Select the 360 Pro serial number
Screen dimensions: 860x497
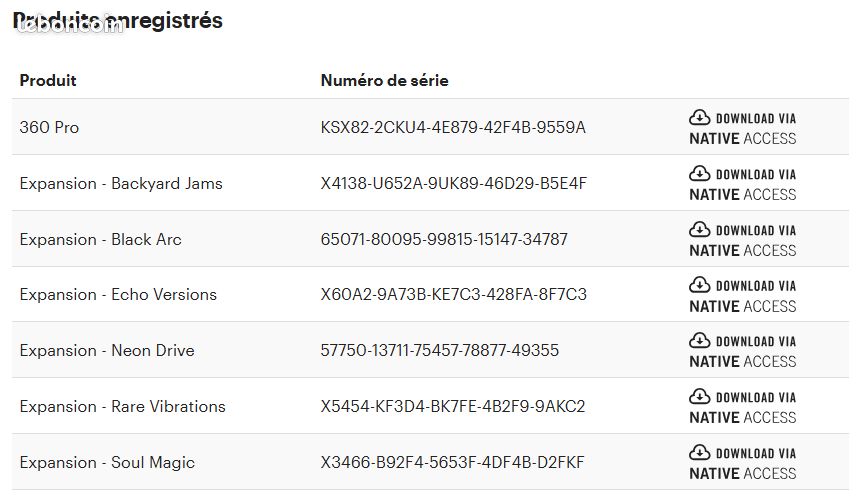click(453, 127)
